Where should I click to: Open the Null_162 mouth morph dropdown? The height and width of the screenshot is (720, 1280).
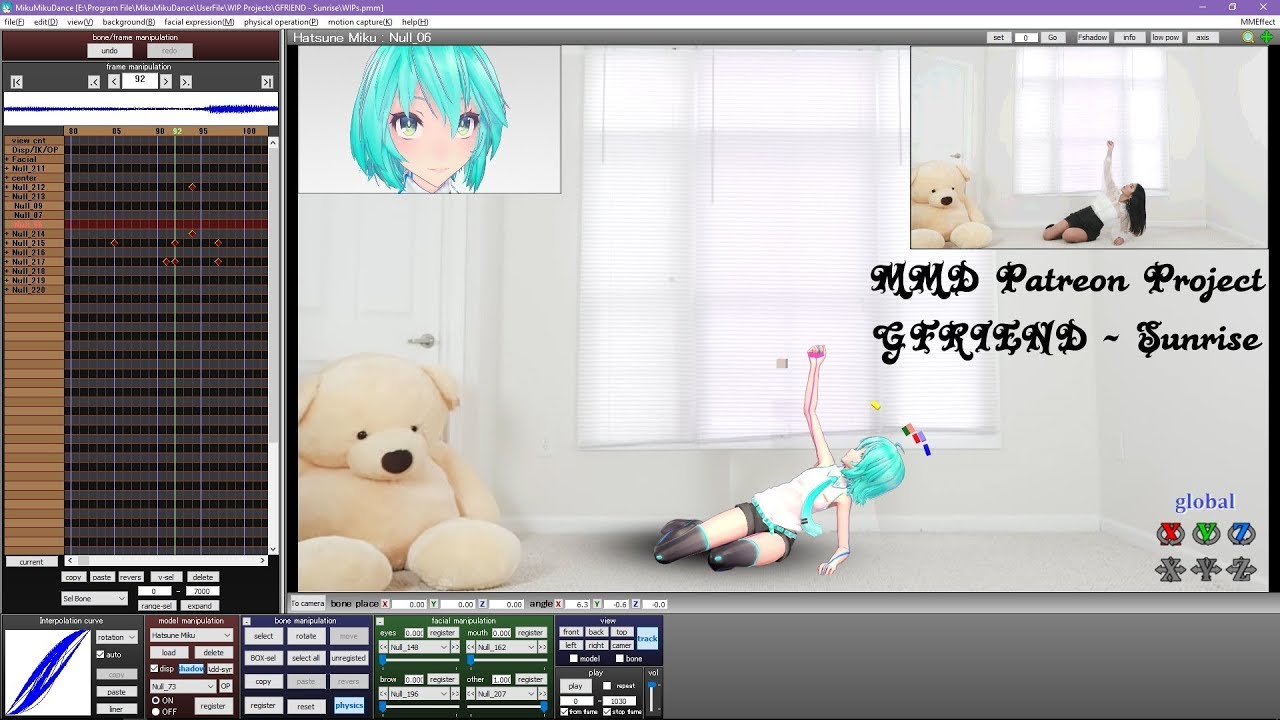[x=507, y=647]
